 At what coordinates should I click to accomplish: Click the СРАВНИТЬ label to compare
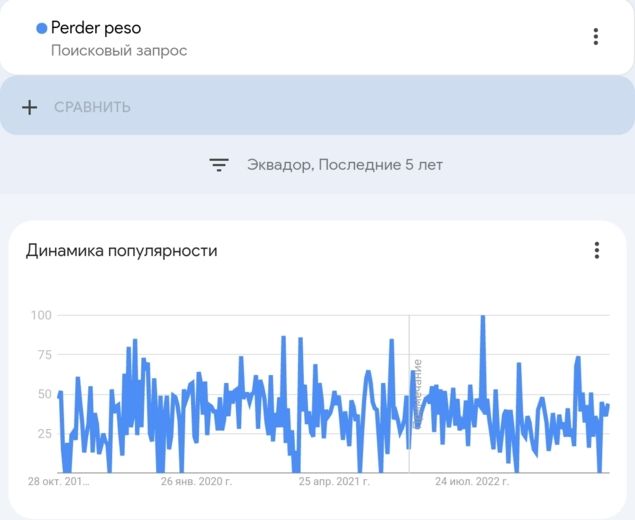[92, 107]
